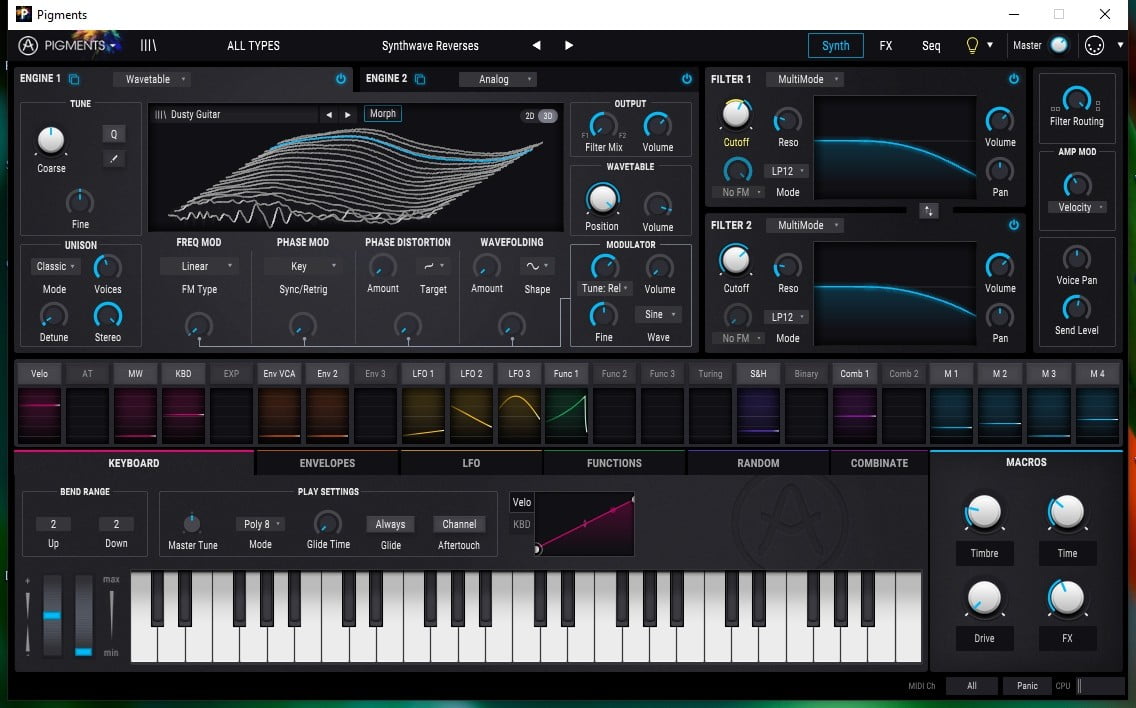Click the Panic button

pyautogui.click(x=1027, y=686)
